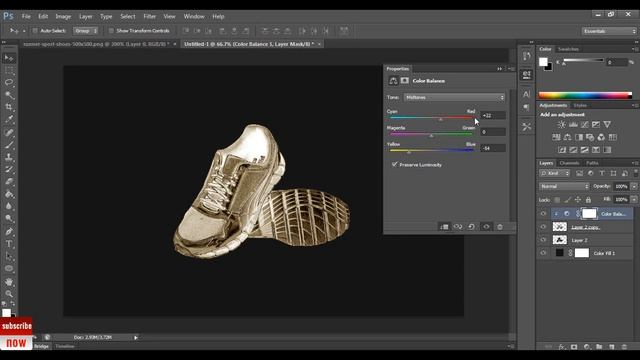Reset adjustment defaults in Properties panel
The width and height of the screenshot is (640, 360).
[471, 227]
